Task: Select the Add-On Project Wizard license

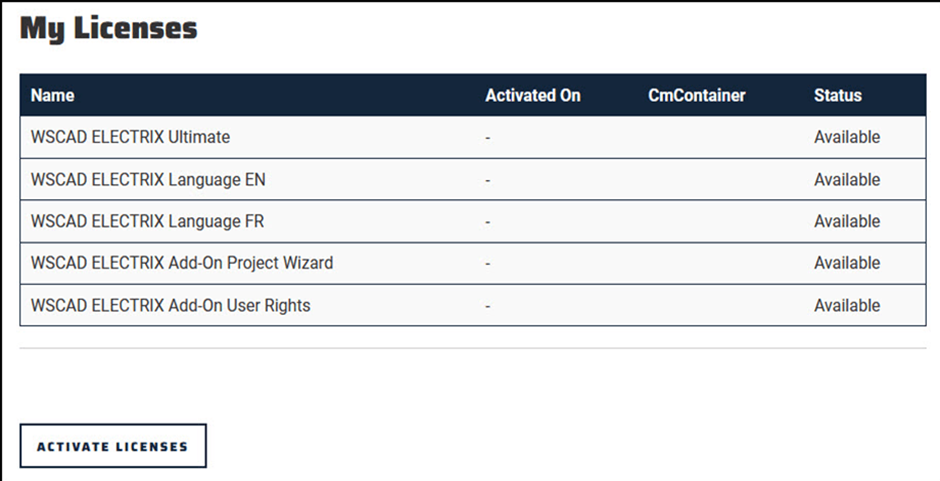Action: click(473, 263)
